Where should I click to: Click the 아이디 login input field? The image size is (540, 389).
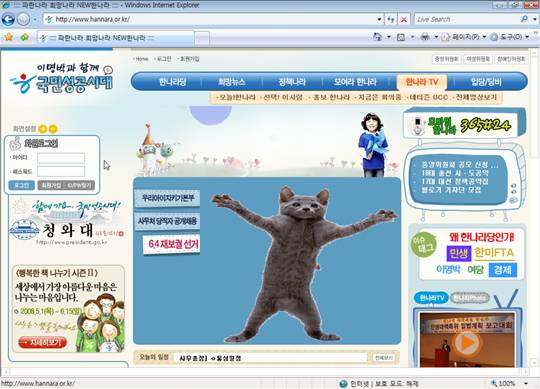(x=61, y=158)
